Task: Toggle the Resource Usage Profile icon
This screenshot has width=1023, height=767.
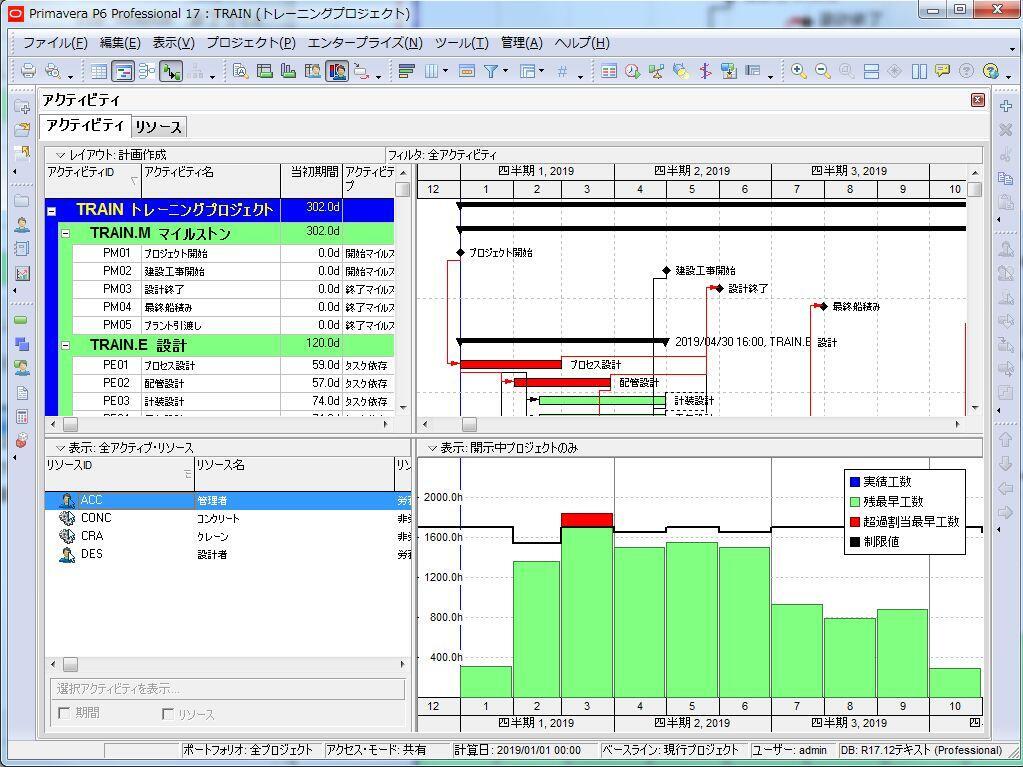Action: tap(337, 71)
